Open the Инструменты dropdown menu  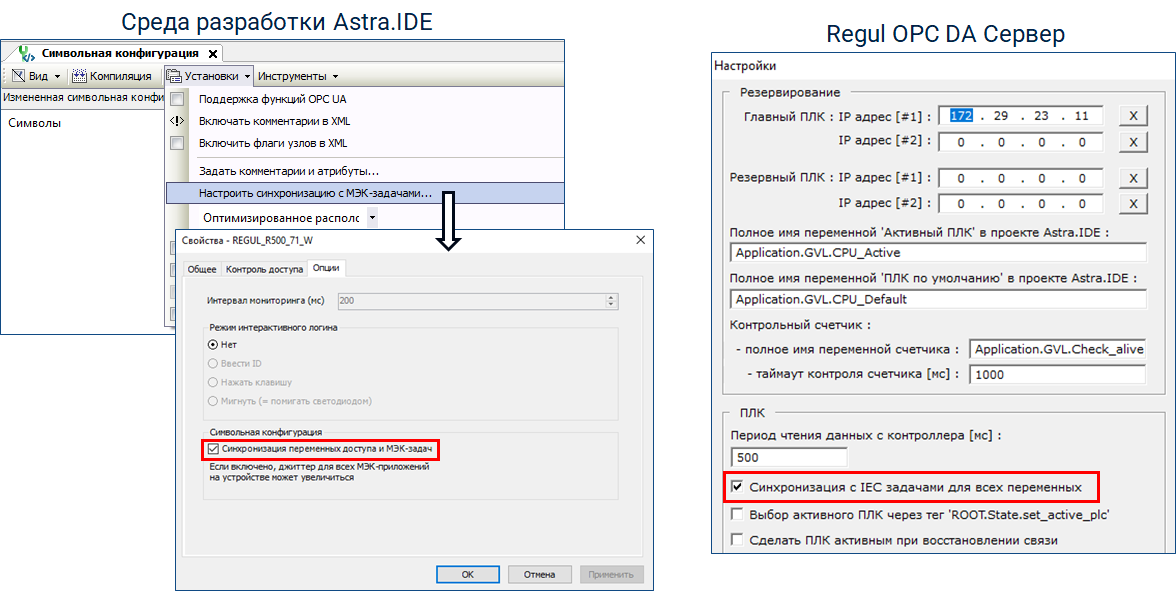point(298,76)
